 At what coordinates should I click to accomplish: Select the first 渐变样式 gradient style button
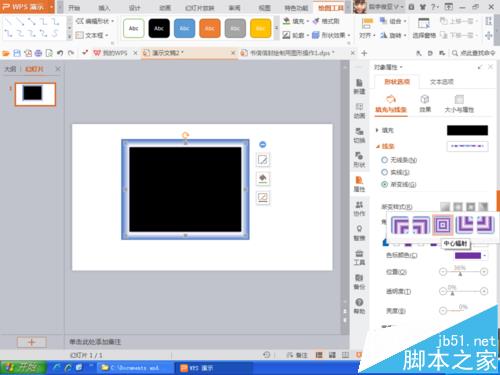click(x=445, y=207)
